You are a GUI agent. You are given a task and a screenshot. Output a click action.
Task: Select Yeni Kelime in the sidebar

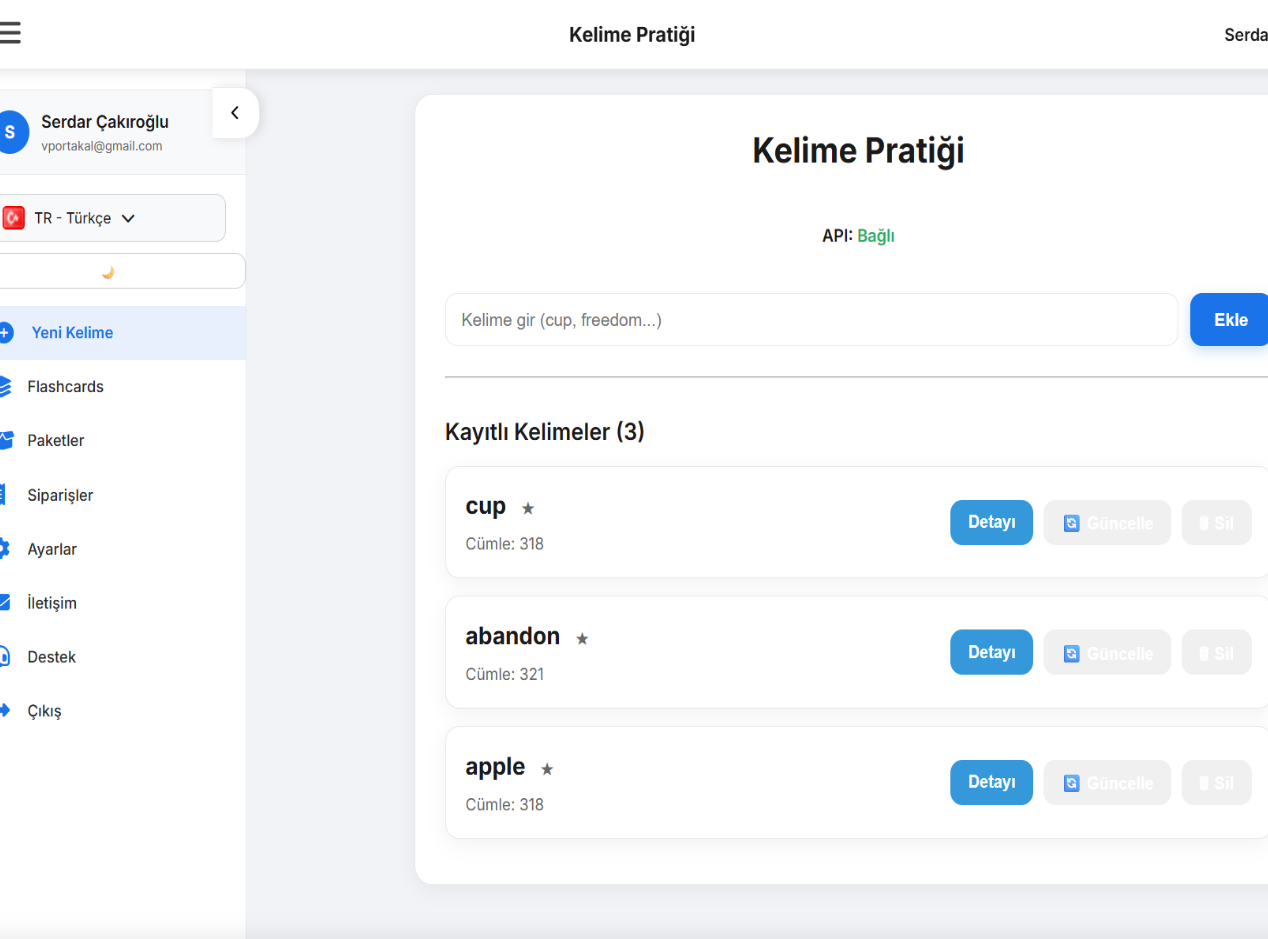pos(72,333)
